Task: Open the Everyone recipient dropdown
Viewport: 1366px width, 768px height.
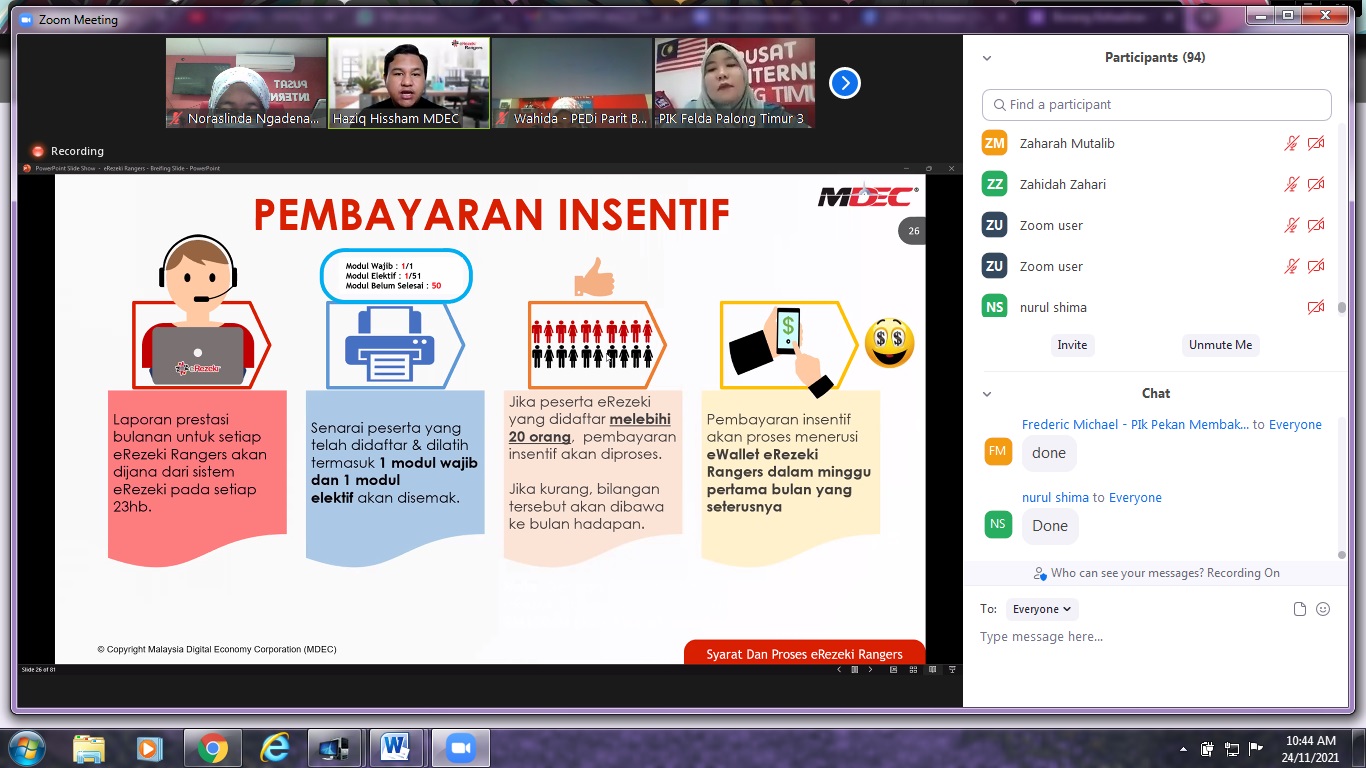Action: coord(1042,609)
